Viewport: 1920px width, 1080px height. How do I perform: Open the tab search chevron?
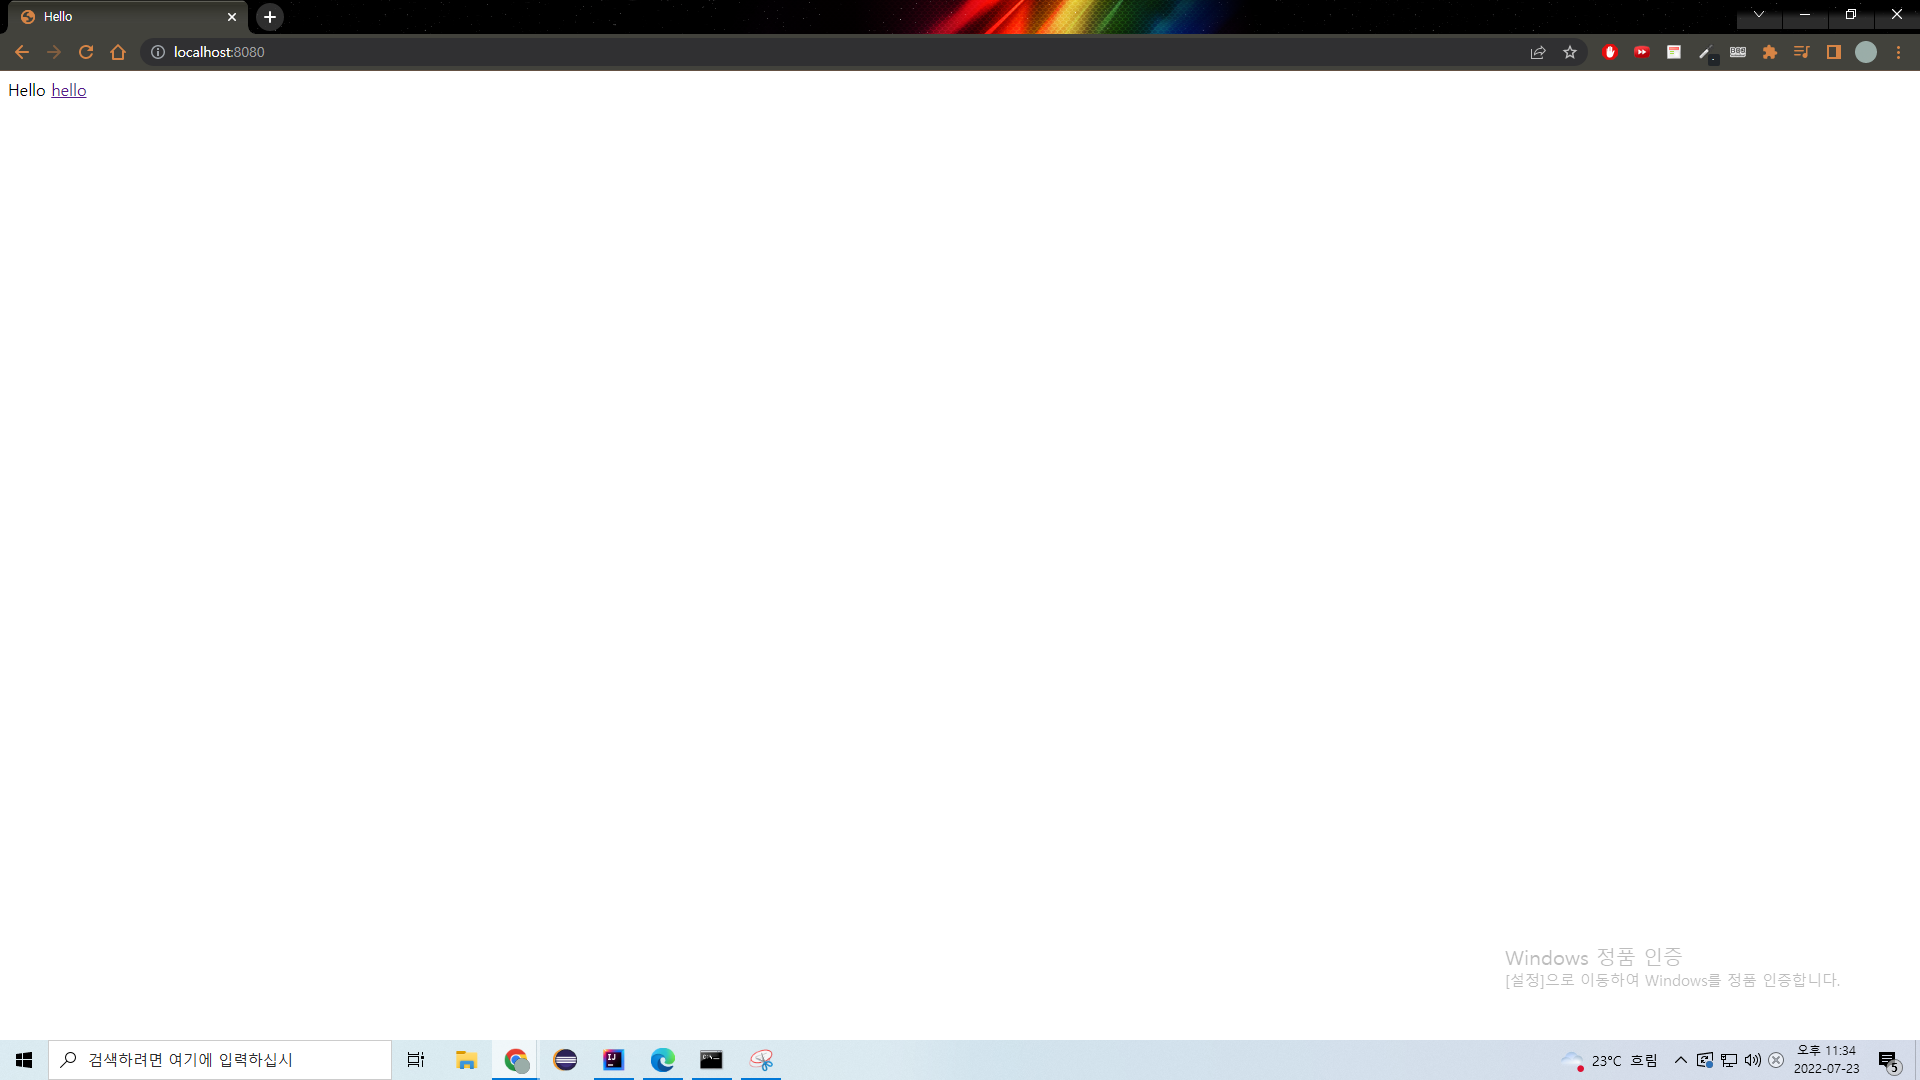click(1759, 15)
